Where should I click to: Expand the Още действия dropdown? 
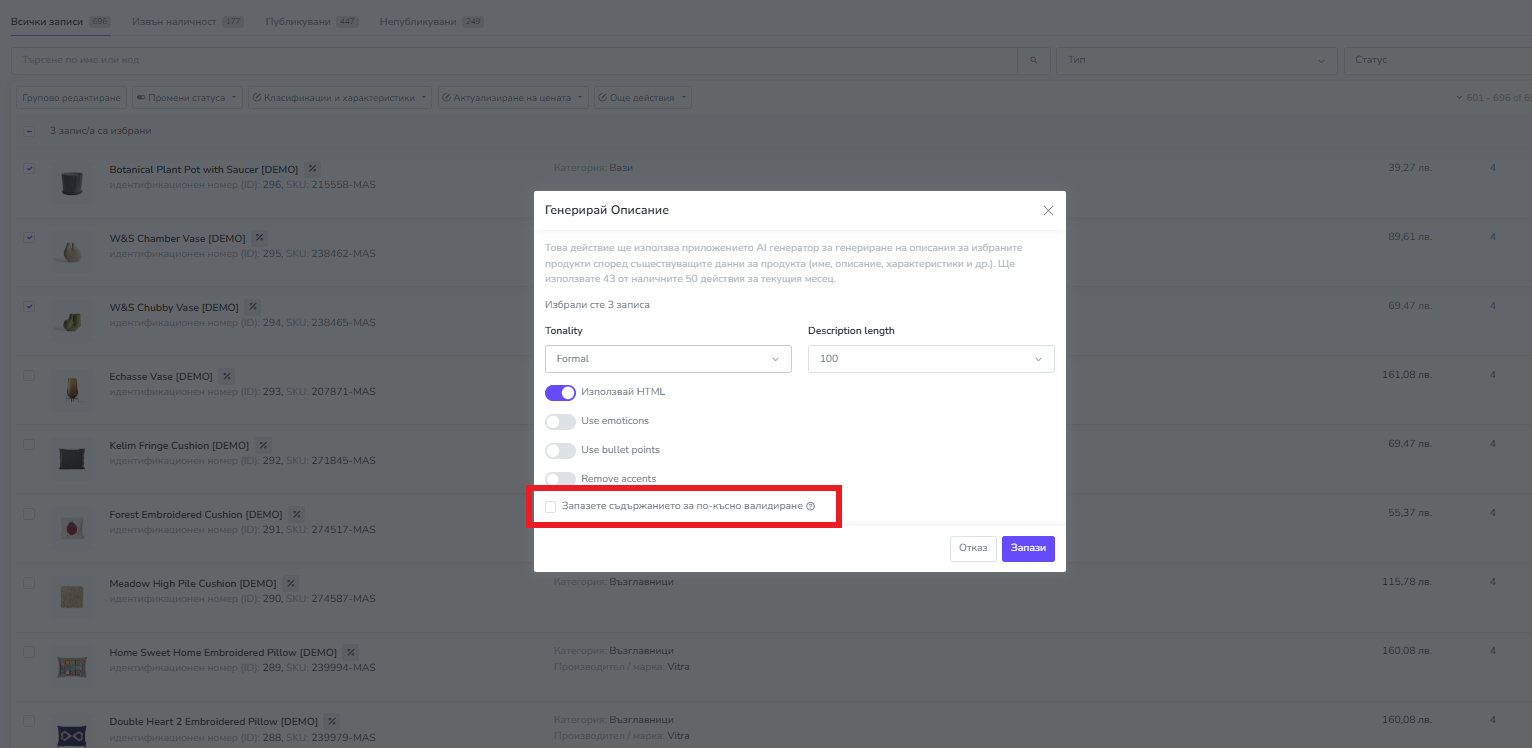[x=642, y=98]
